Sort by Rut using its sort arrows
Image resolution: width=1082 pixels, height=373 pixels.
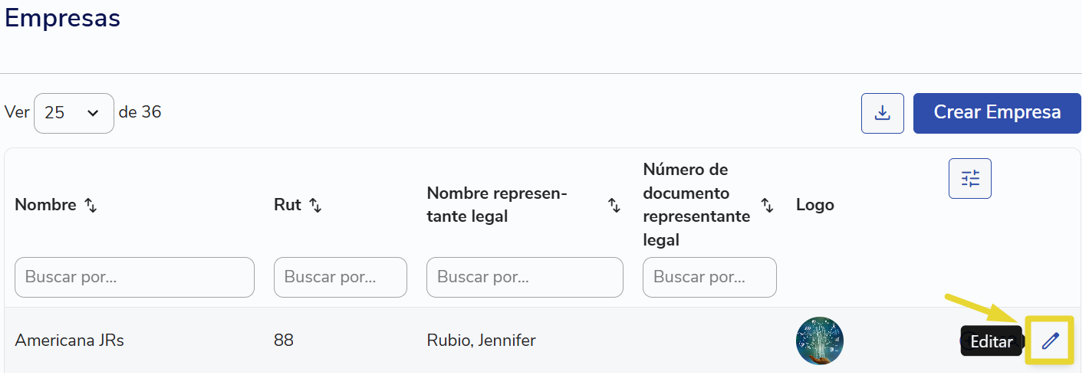pyautogui.click(x=315, y=205)
